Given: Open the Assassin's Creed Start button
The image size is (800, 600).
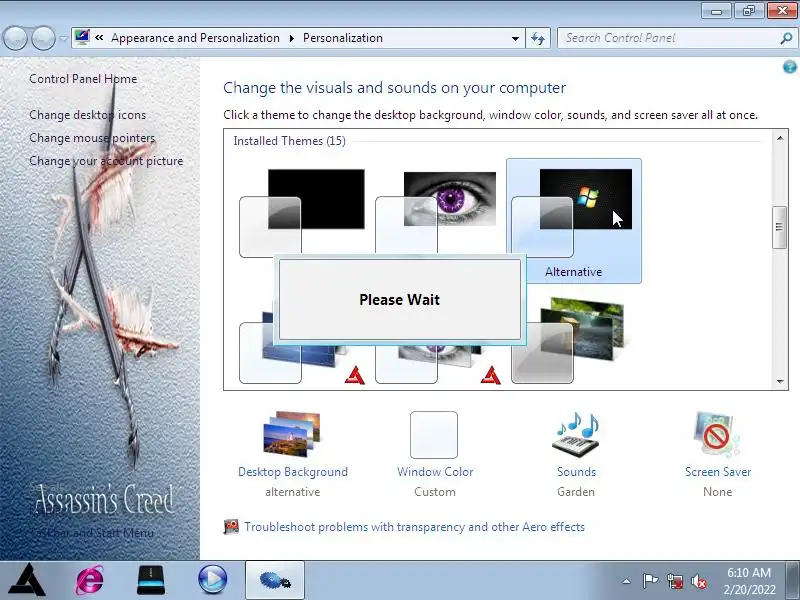Looking at the screenshot, I should point(28,580).
